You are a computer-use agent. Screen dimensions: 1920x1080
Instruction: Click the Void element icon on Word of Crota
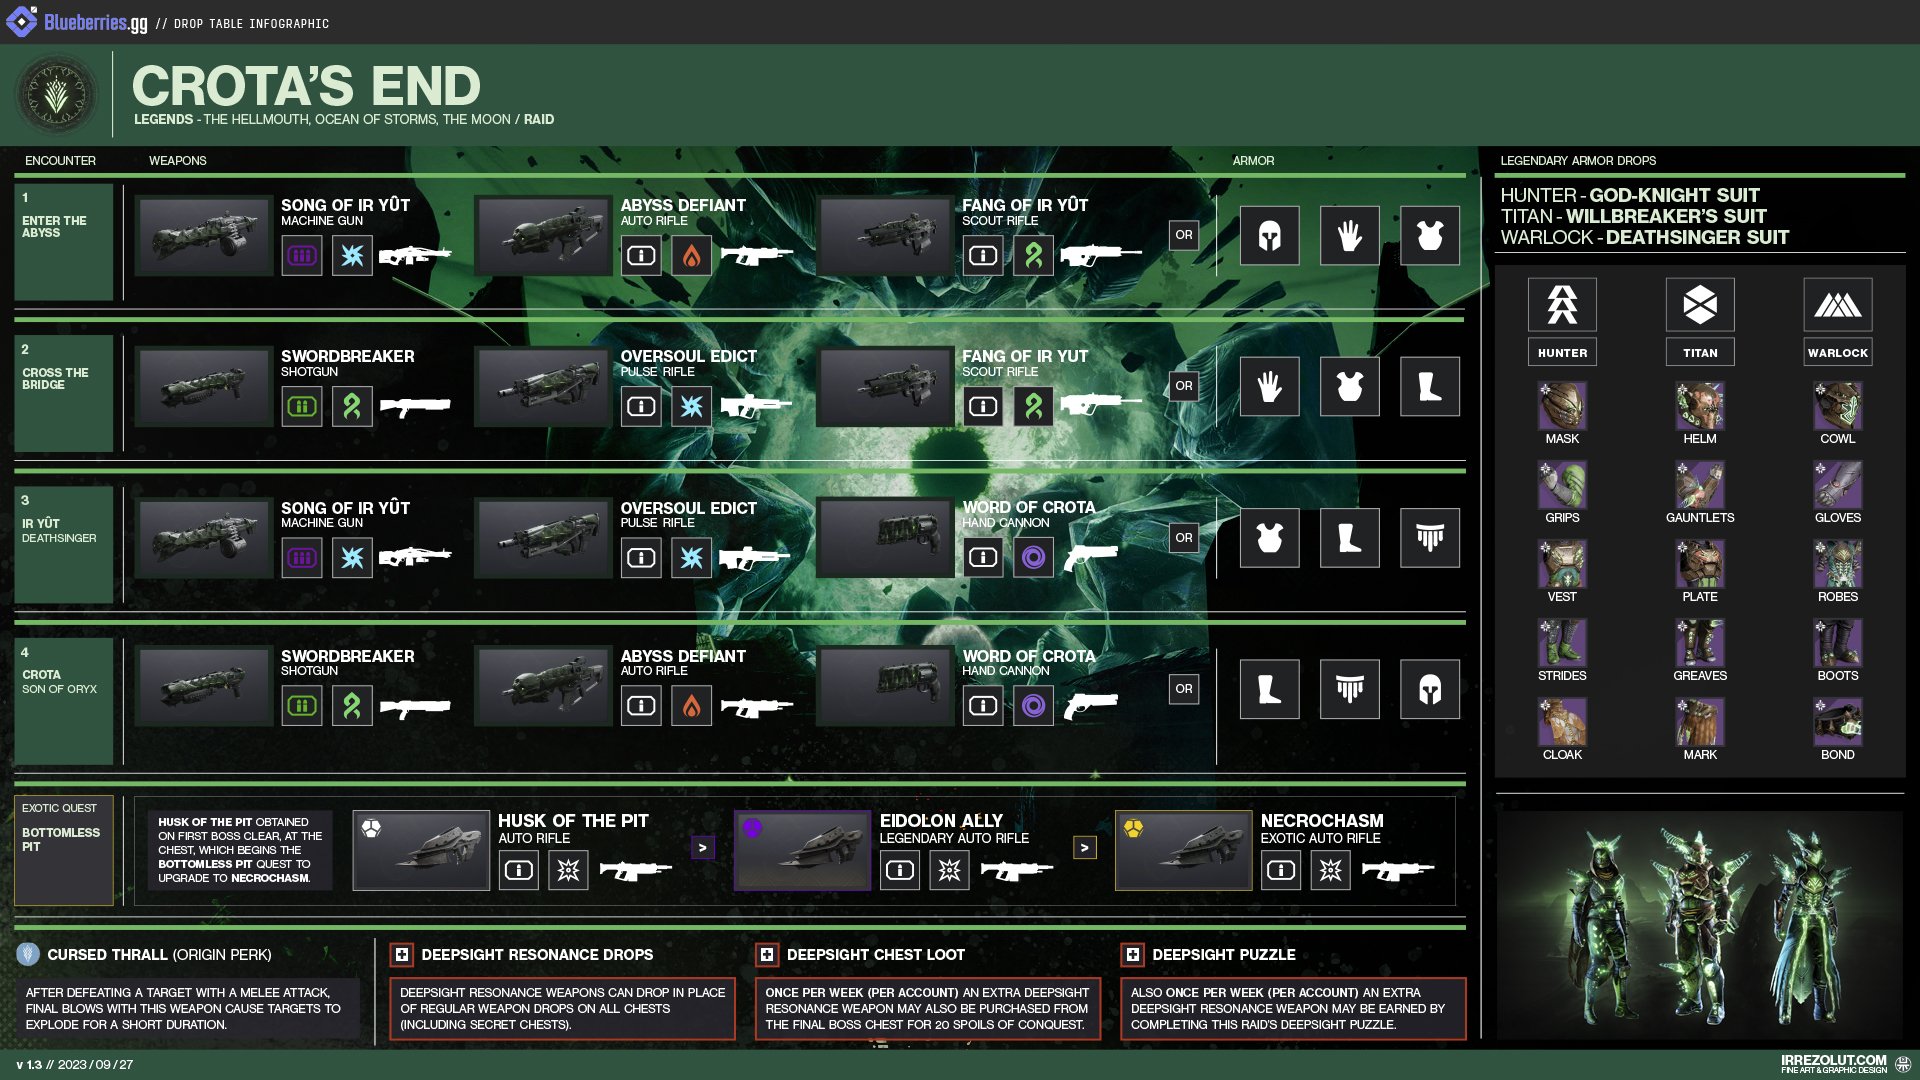1035,557
